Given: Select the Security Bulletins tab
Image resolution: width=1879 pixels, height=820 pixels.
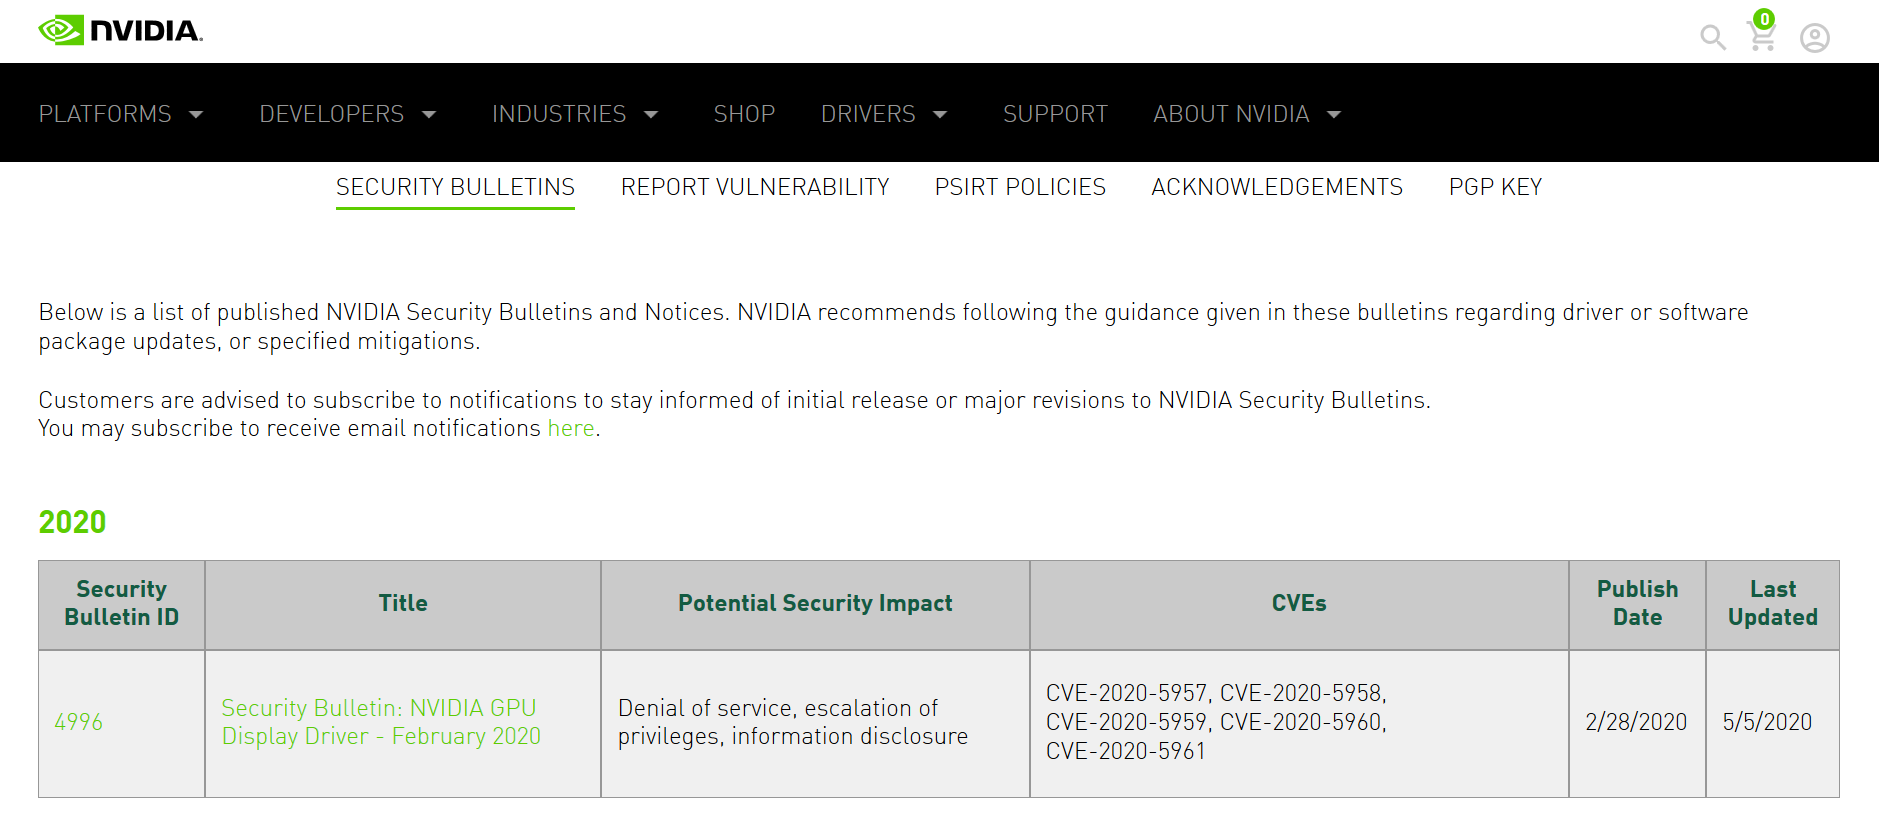Looking at the screenshot, I should coord(455,187).
